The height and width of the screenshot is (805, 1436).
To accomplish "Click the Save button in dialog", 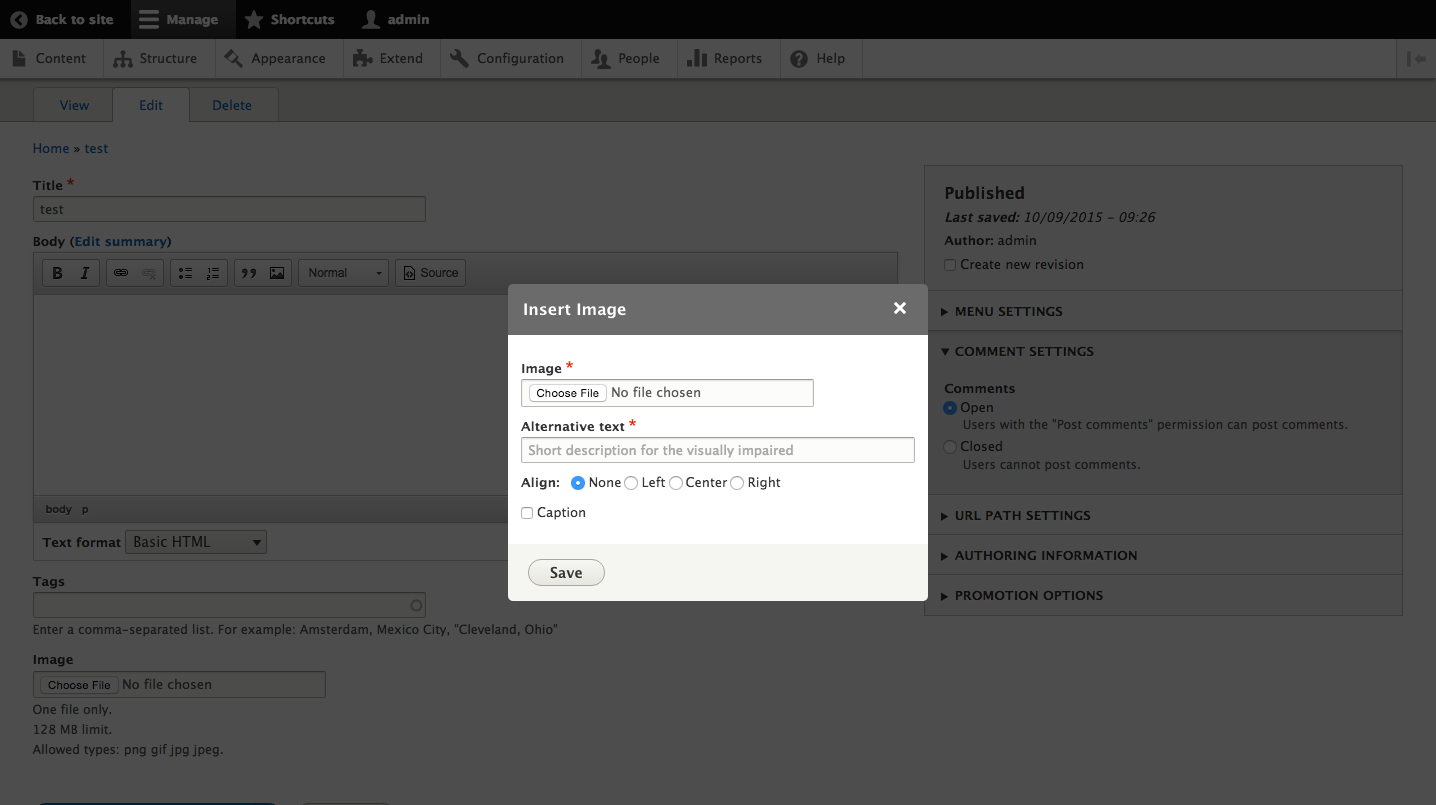I will [566, 572].
